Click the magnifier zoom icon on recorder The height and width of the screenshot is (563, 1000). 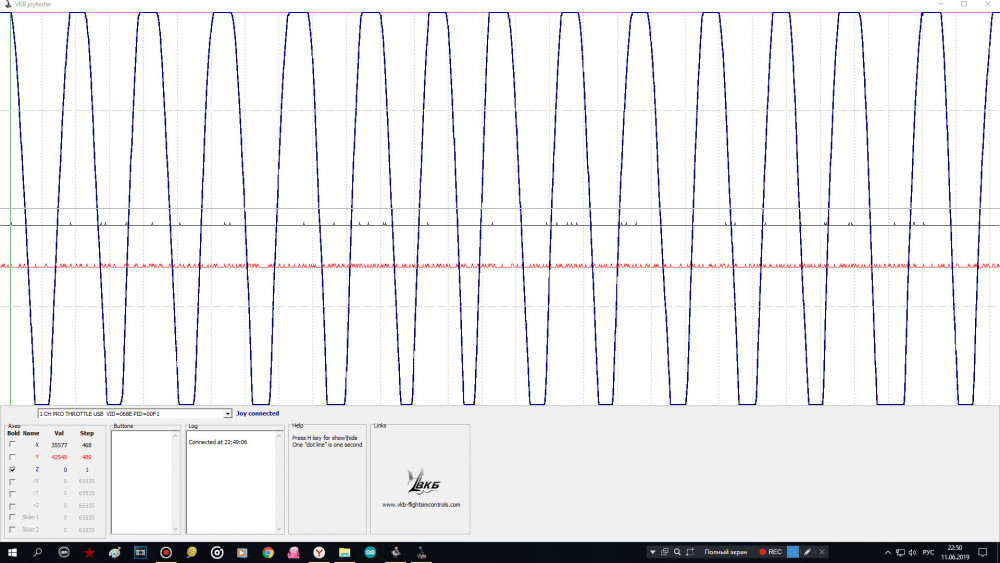[677, 552]
